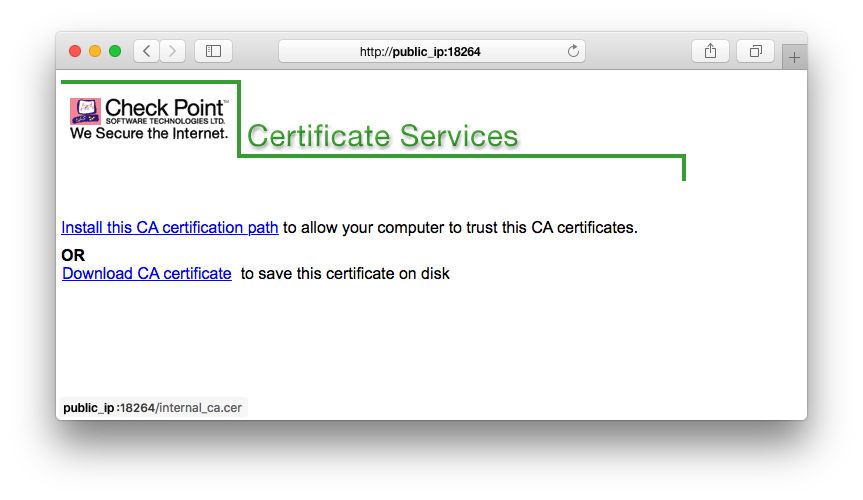The image size is (863, 500).
Task: Click the address bar showing public_ip:18264
Action: pos(432,51)
